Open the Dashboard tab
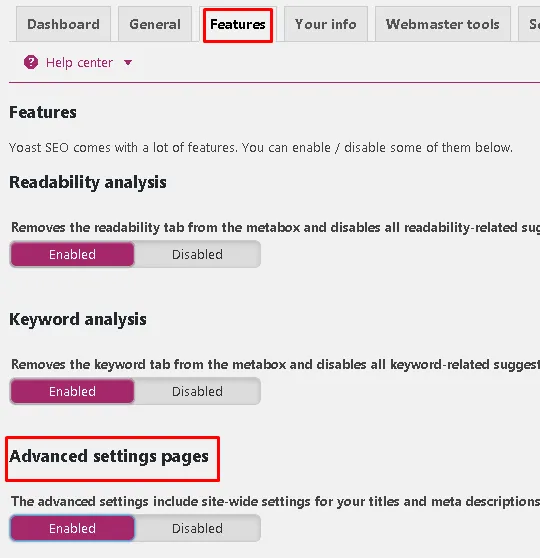The image size is (540, 558). 63,24
